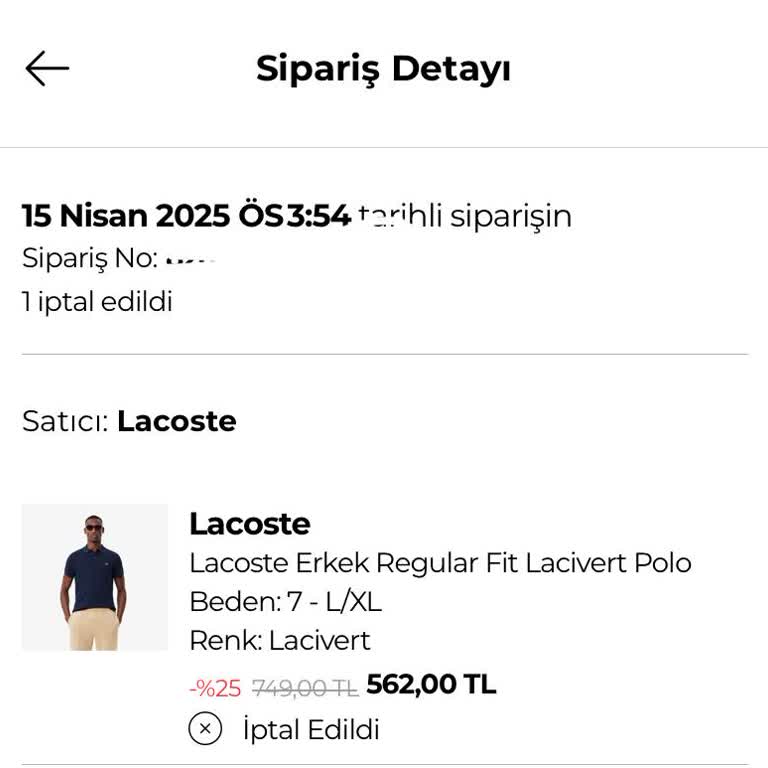Viewport: 768px width, 768px height.
Task: Tap the '1 iptal edildi' summary text
Action: 97,301
